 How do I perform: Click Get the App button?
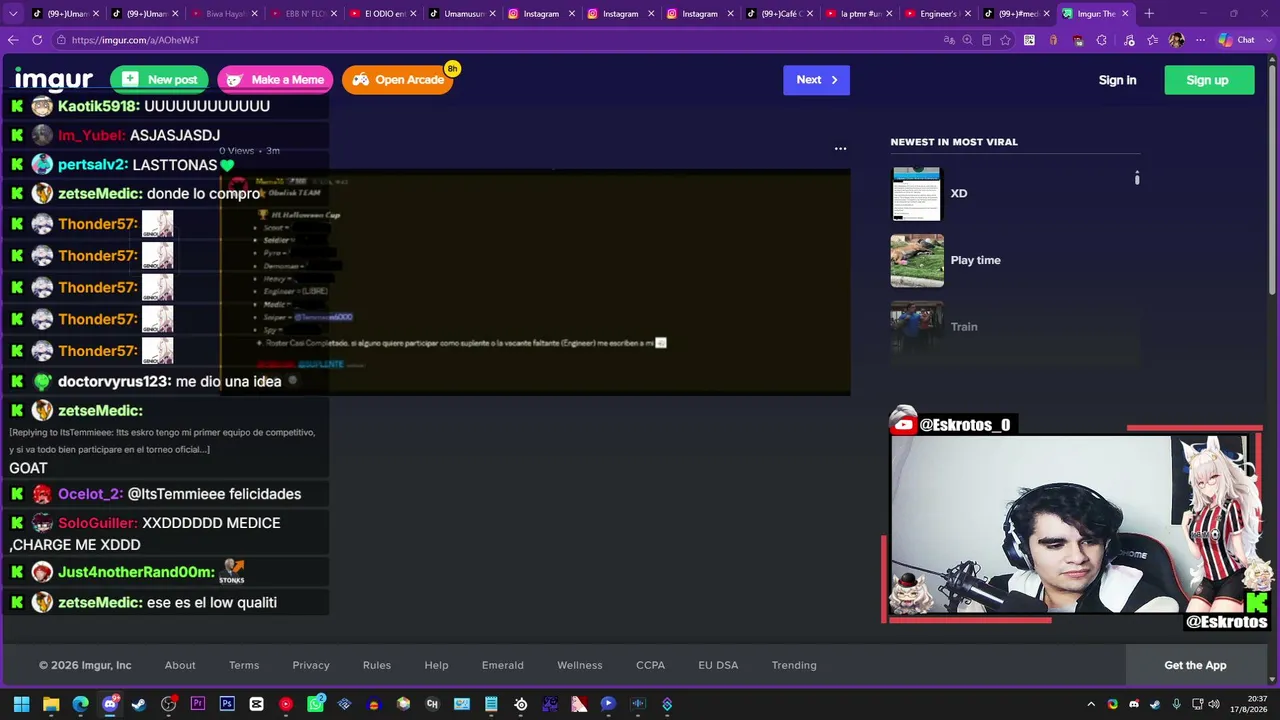pyautogui.click(x=1195, y=665)
